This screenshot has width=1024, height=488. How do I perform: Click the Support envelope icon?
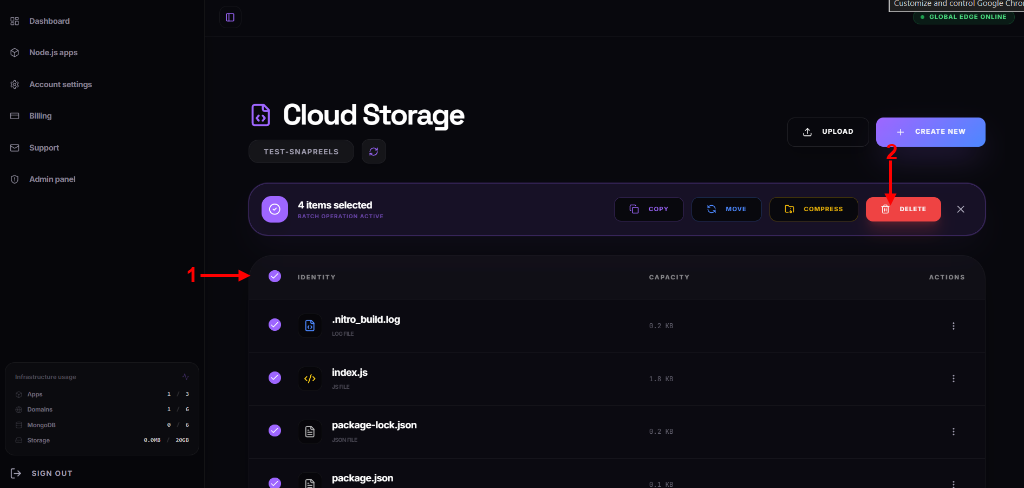pos(14,148)
